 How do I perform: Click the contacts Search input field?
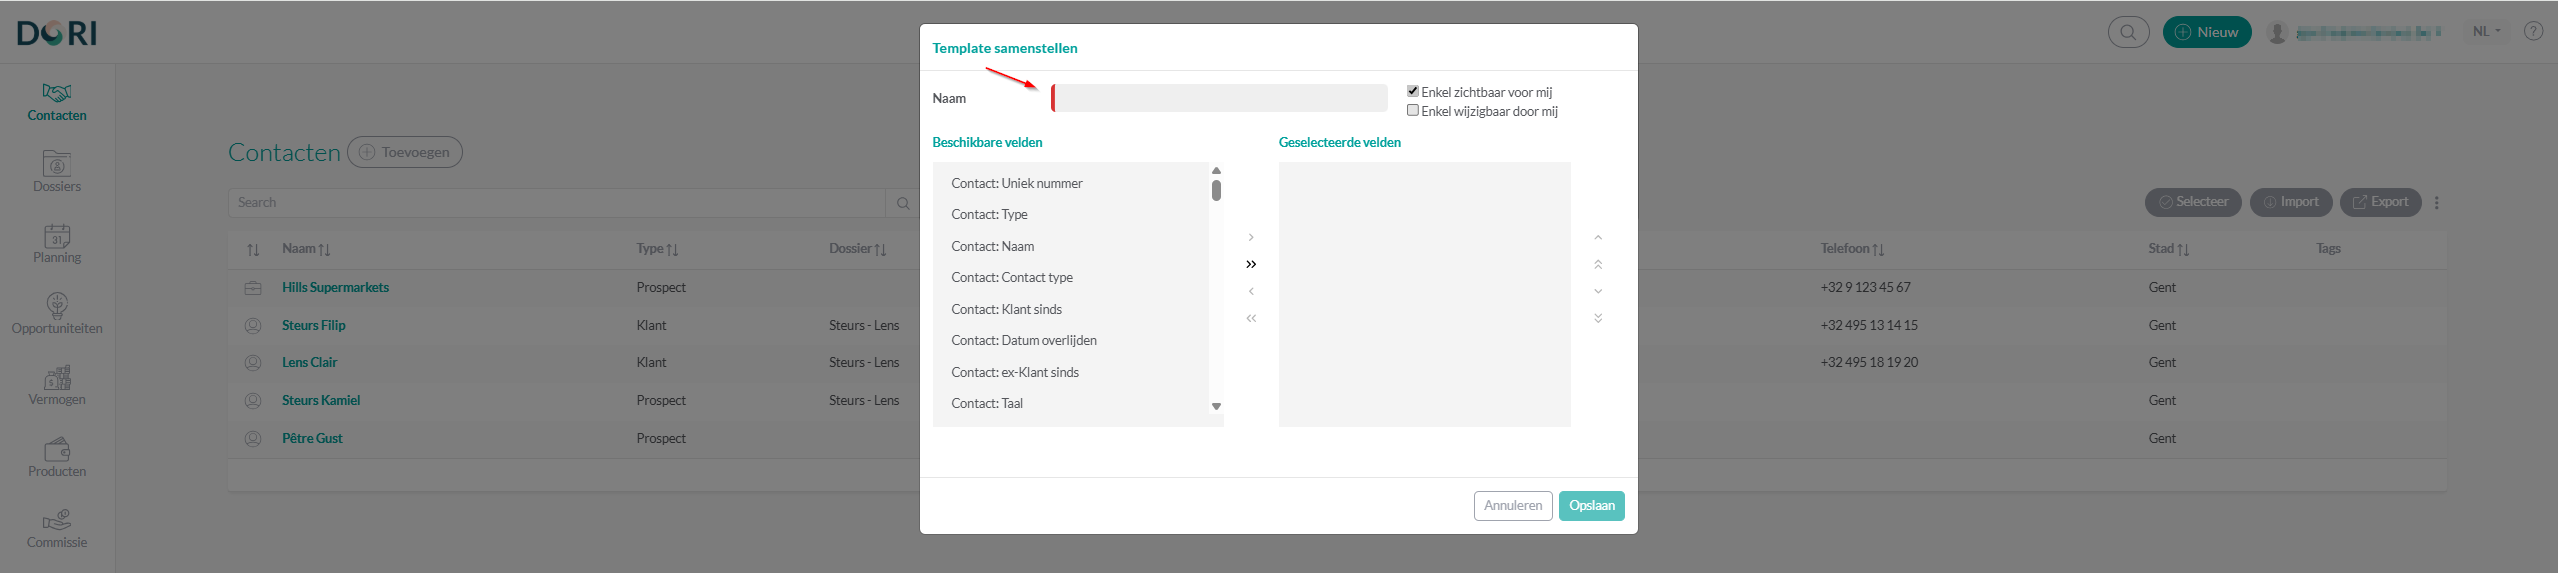tap(557, 203)
